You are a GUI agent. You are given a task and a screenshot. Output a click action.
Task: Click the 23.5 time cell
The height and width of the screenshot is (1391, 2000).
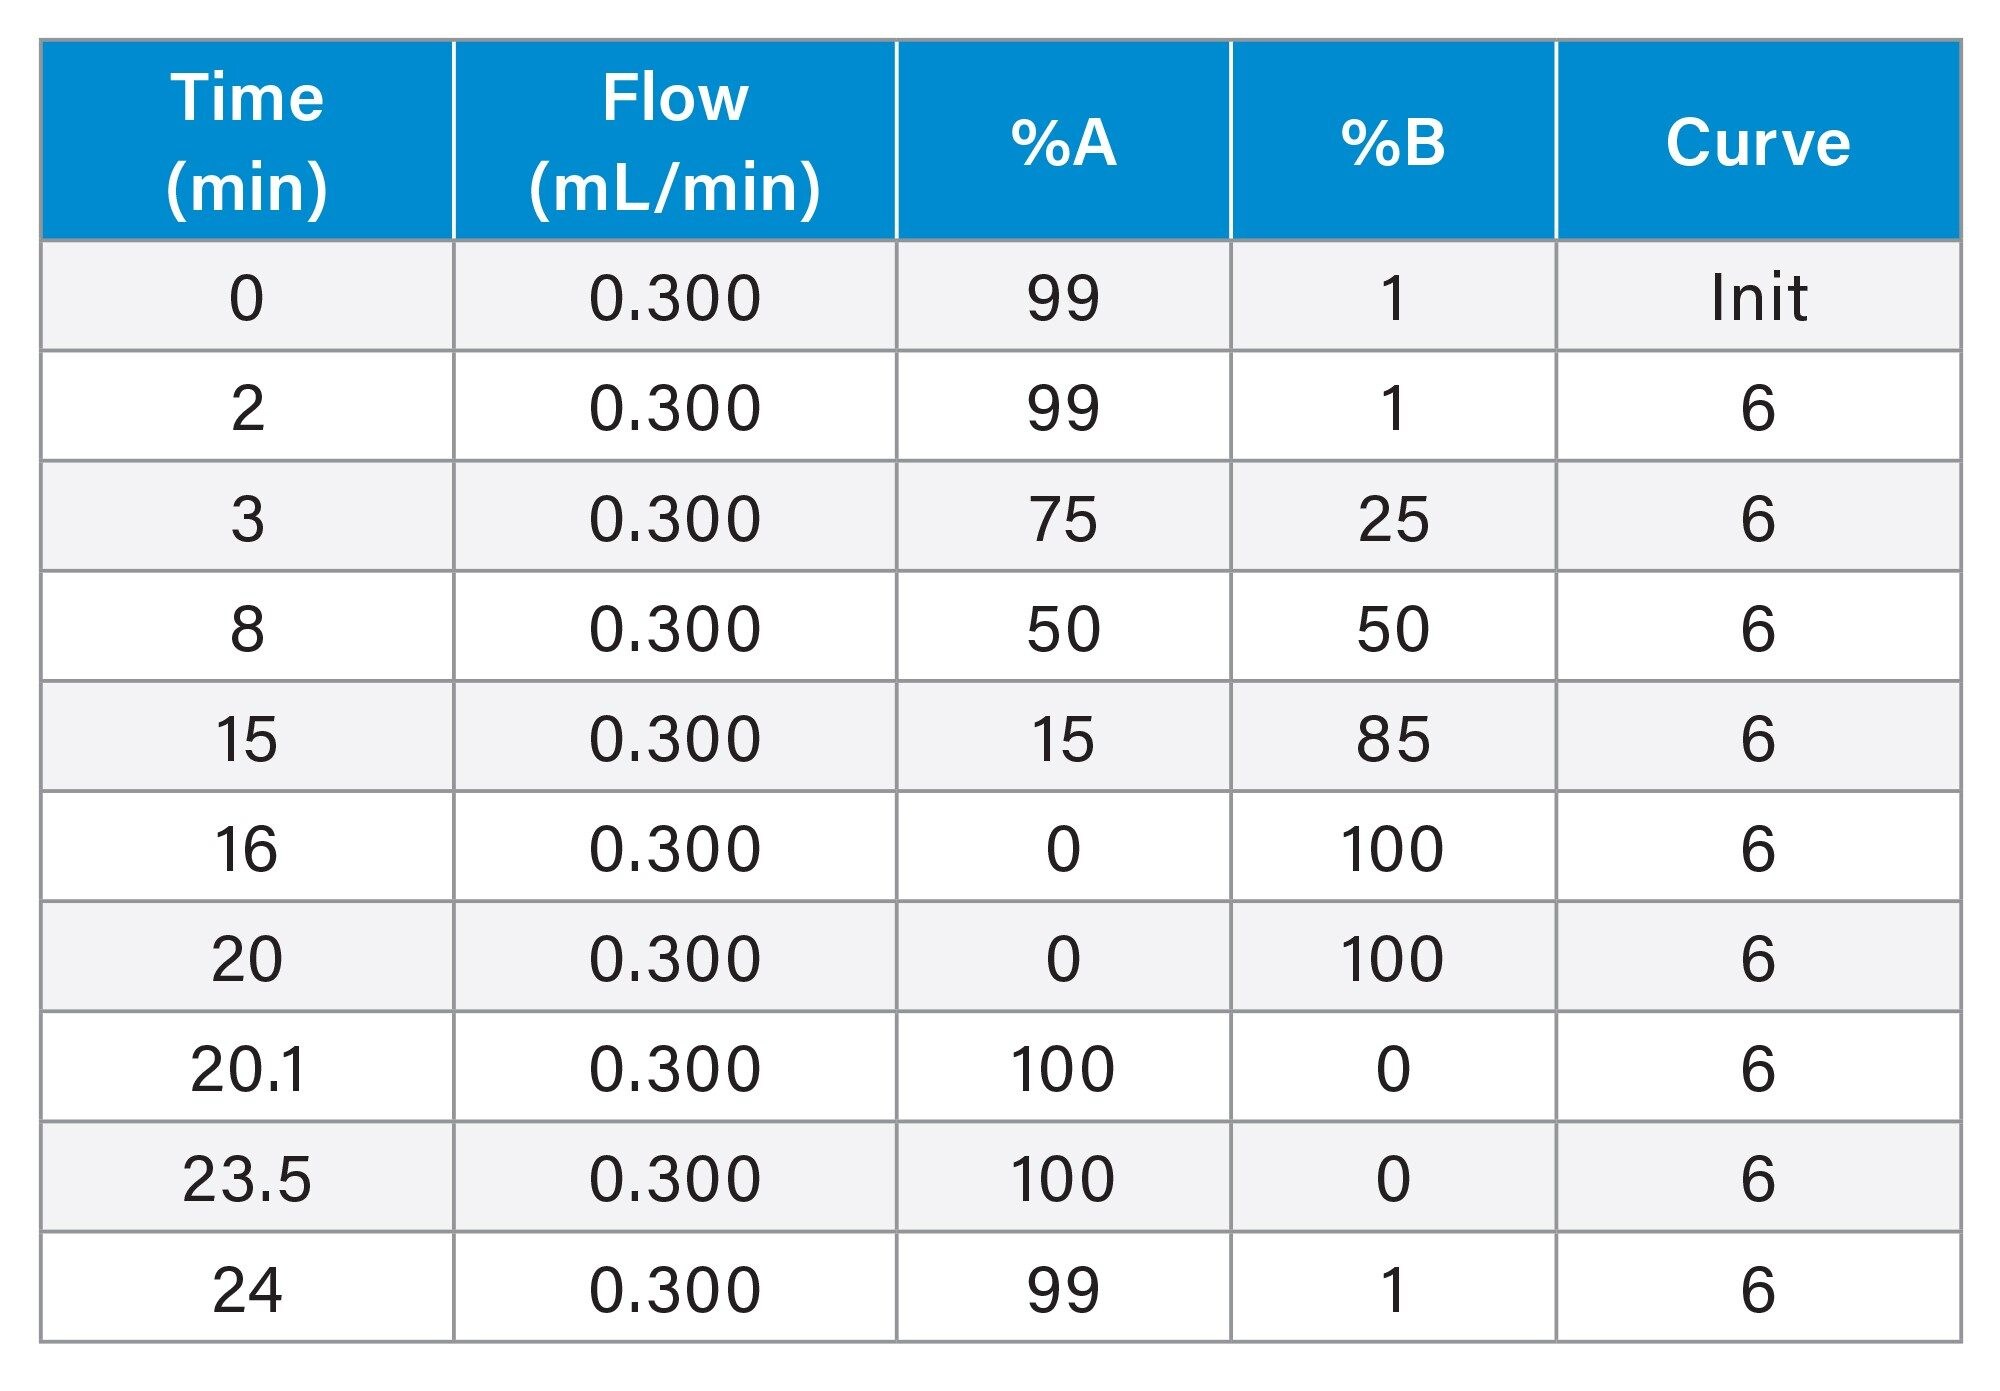tap(247, 1177)
